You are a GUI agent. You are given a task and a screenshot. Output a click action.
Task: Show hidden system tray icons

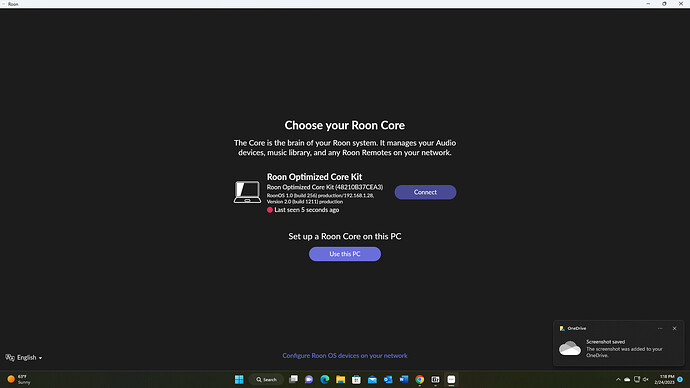[618, 379]
